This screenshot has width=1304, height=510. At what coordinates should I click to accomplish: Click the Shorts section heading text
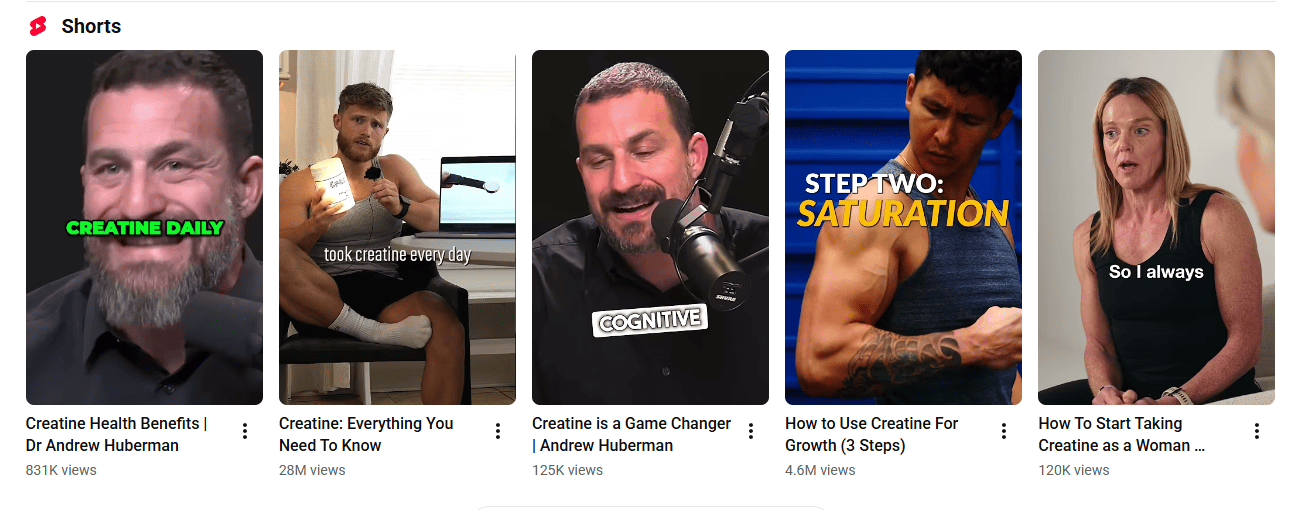(91, 26)
